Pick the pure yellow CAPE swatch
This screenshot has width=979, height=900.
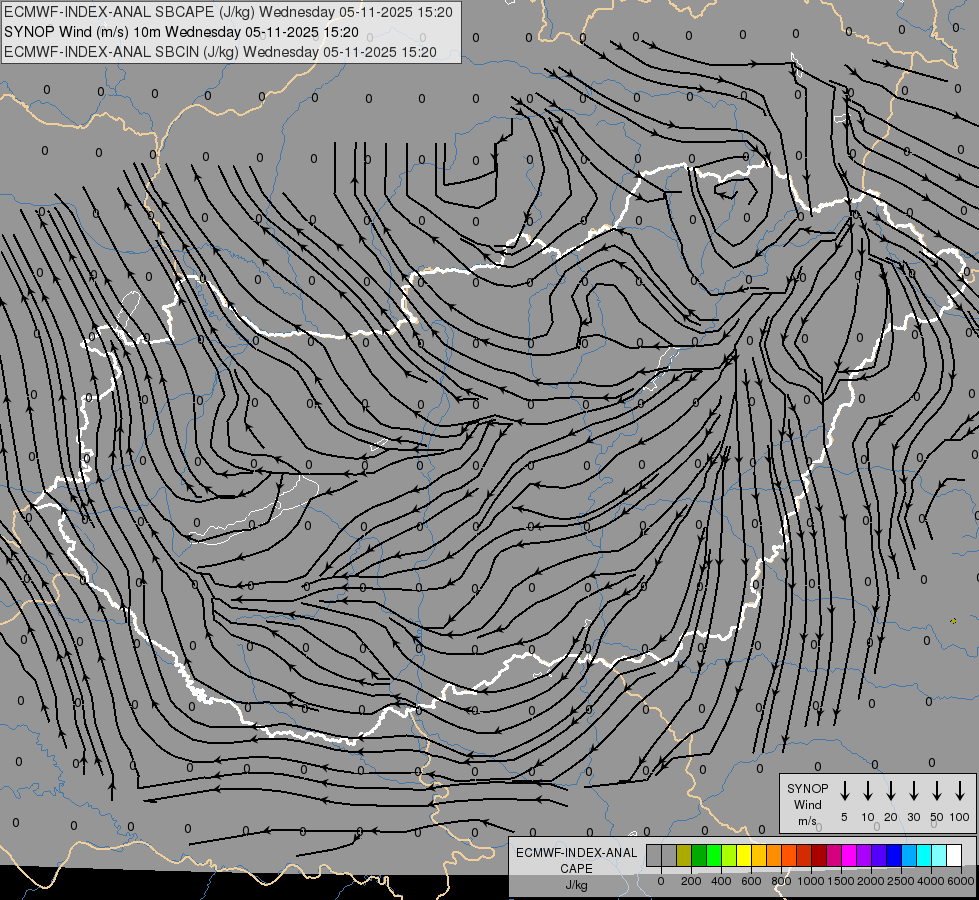[x=744, y=855]
